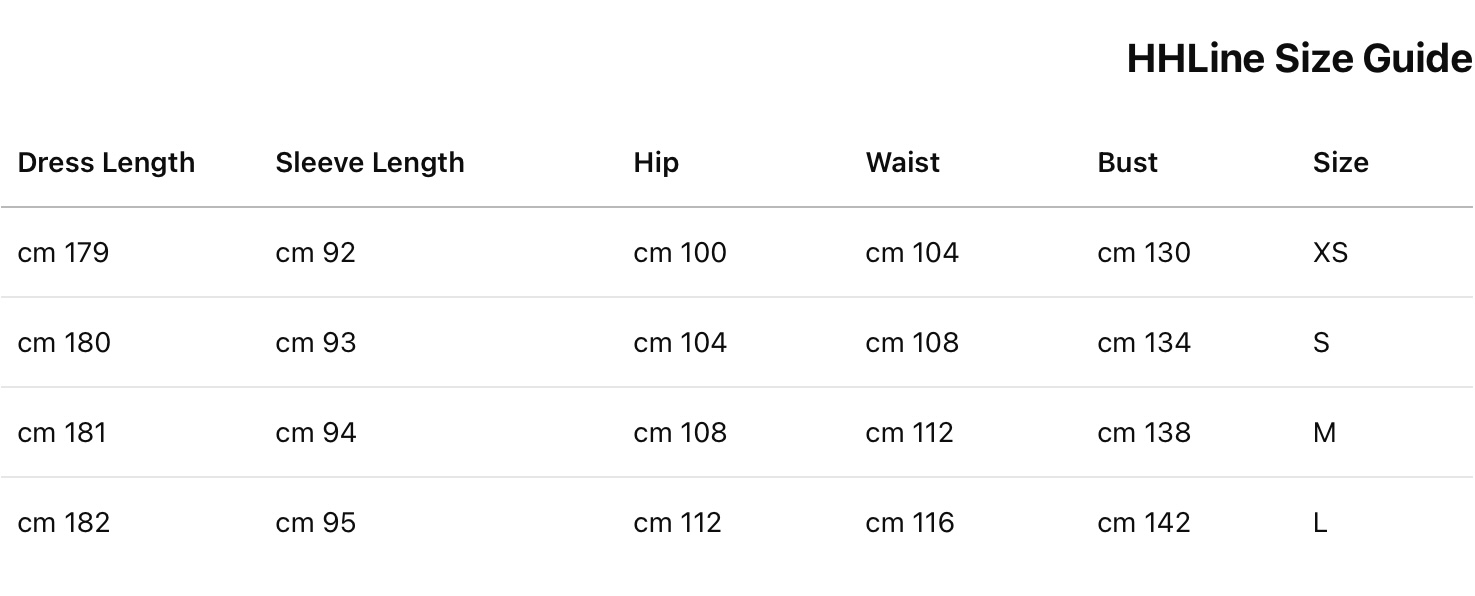Click the cm 100 hip cell
This screenshot has height=596, width=1475.
pyautogui.click(x=680, y=253)
